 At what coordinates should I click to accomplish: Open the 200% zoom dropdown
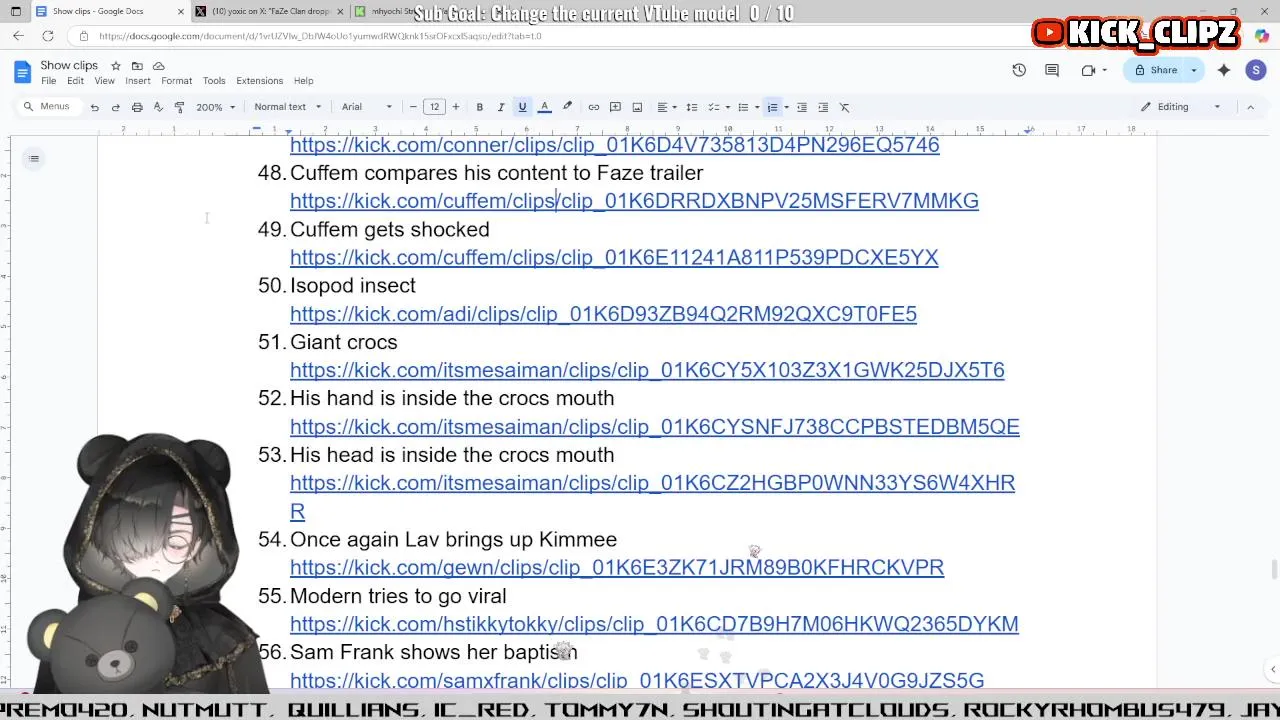coord(215,107)
